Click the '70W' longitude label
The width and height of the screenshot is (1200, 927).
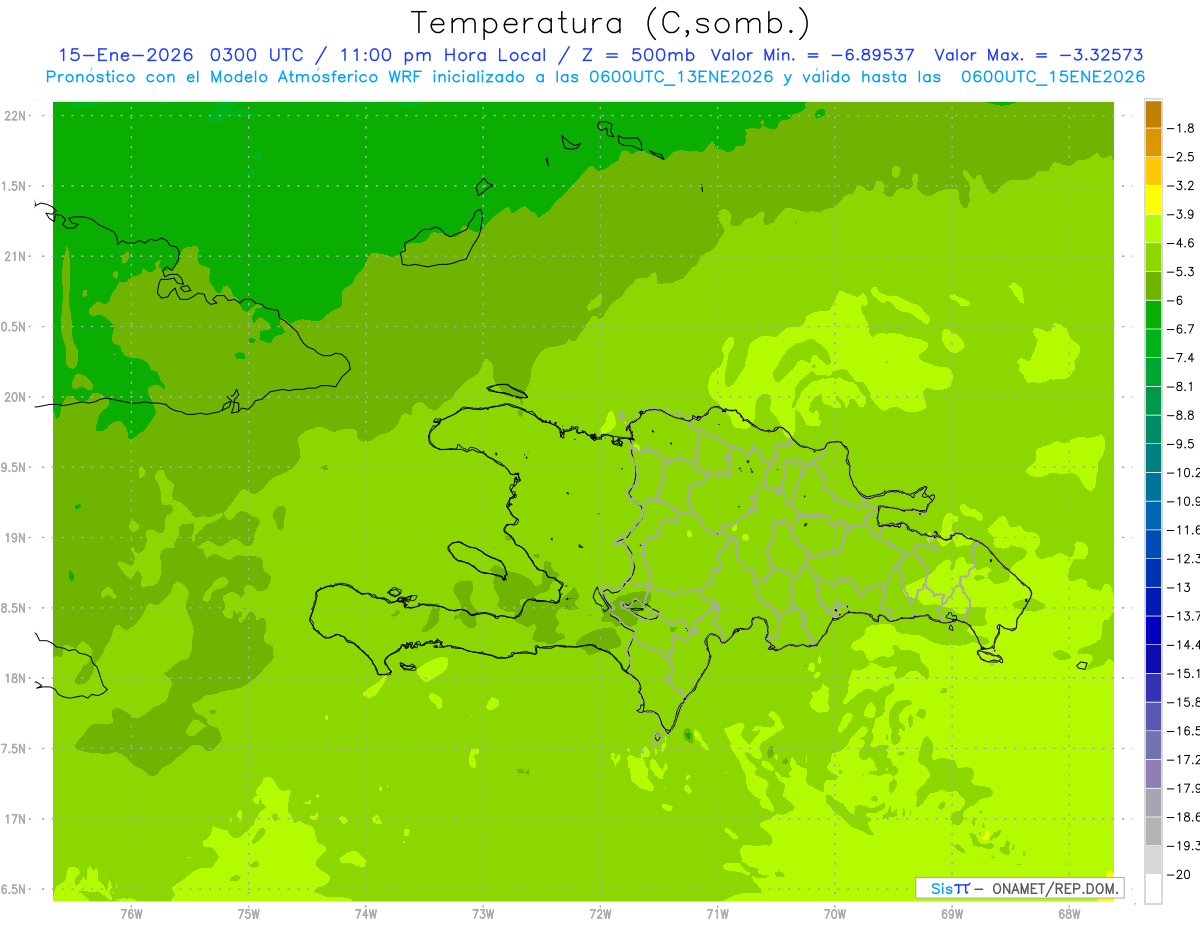coord(835,913)
